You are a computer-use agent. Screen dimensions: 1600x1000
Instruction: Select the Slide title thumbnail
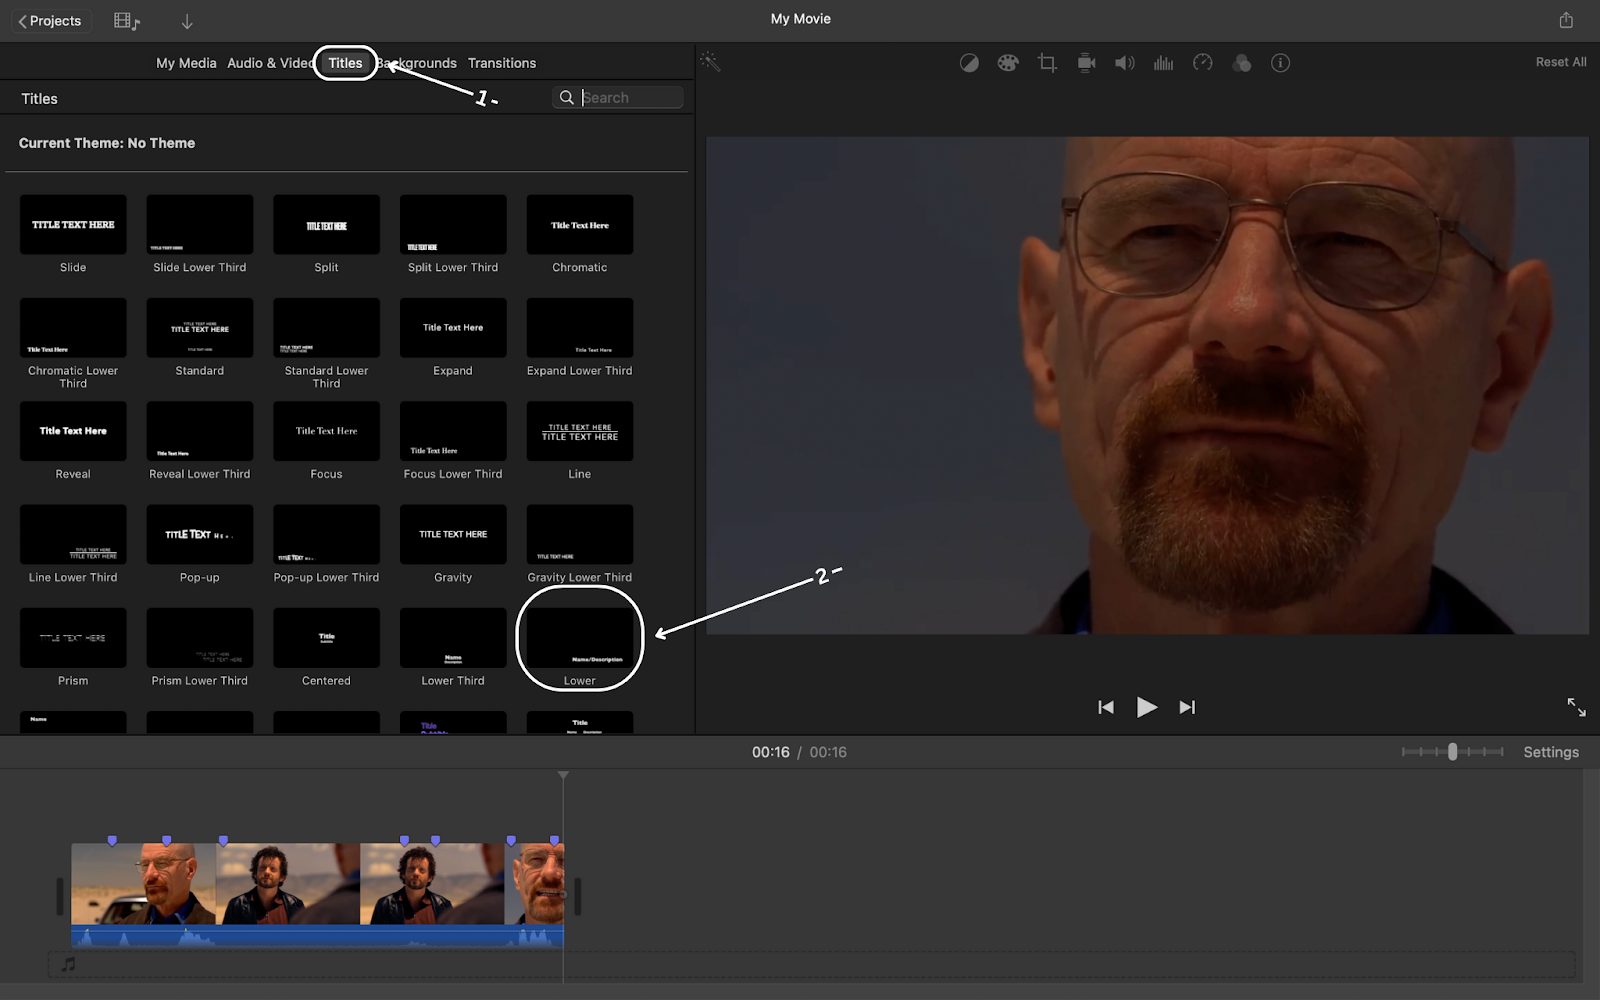click(x=73, y=225)
